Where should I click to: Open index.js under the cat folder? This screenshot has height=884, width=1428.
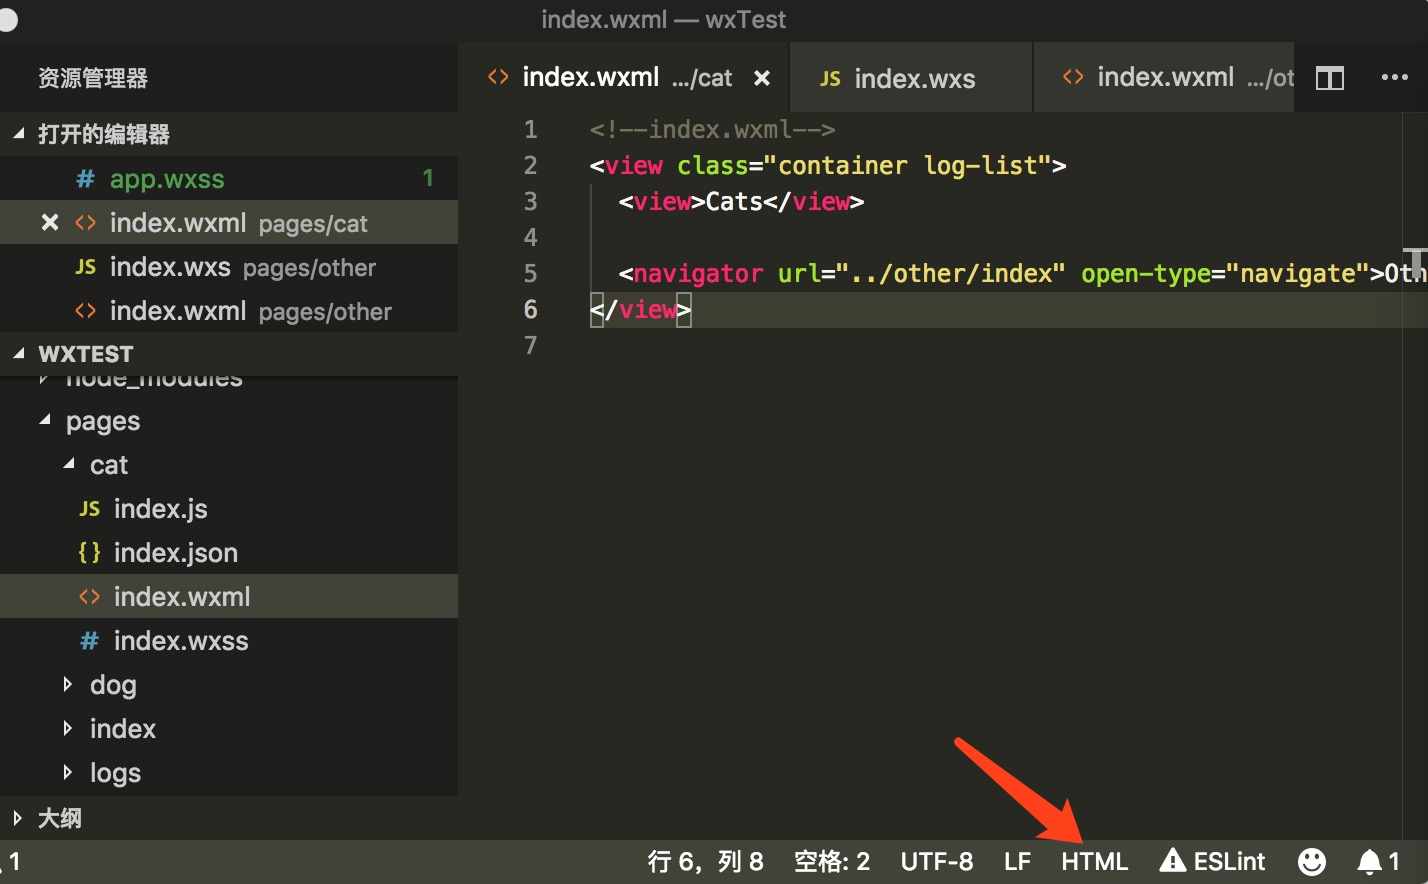click(160, 508)
